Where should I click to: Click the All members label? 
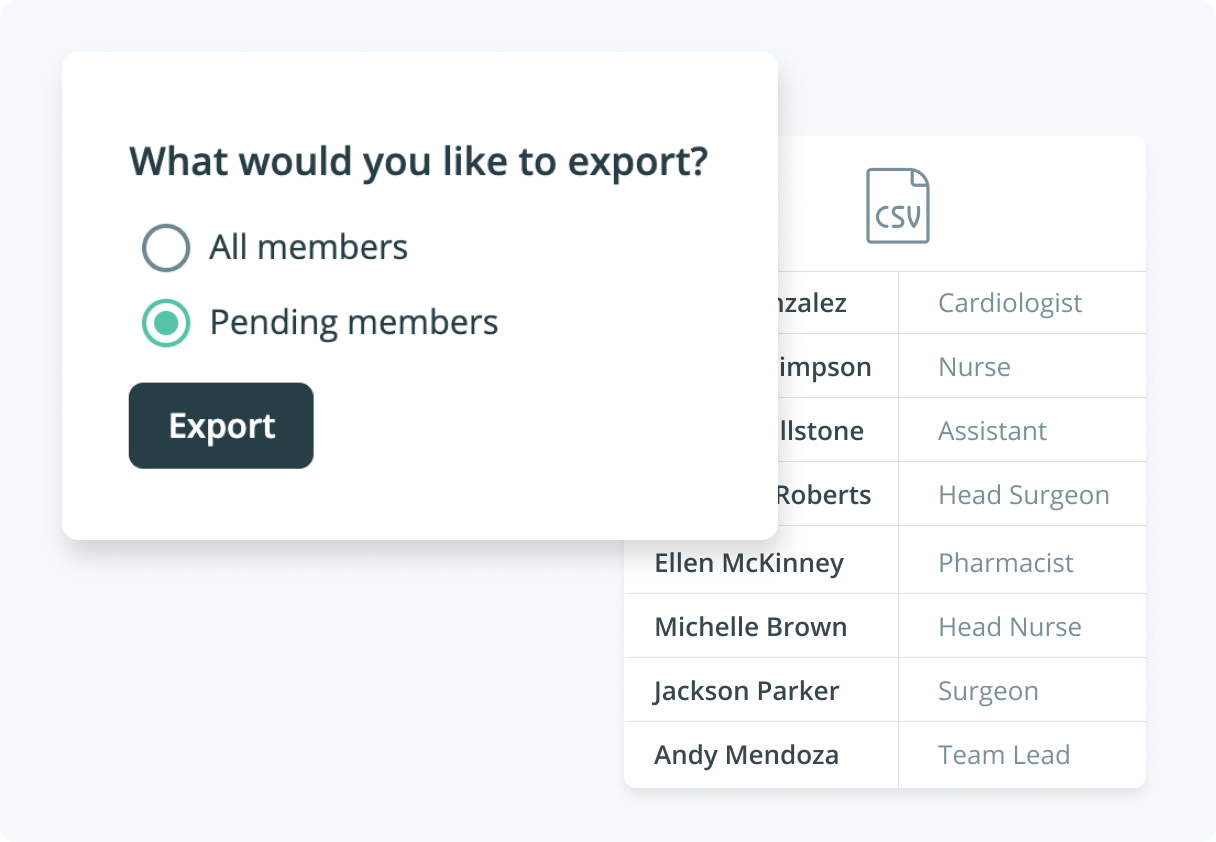click(x=308, y=248)
